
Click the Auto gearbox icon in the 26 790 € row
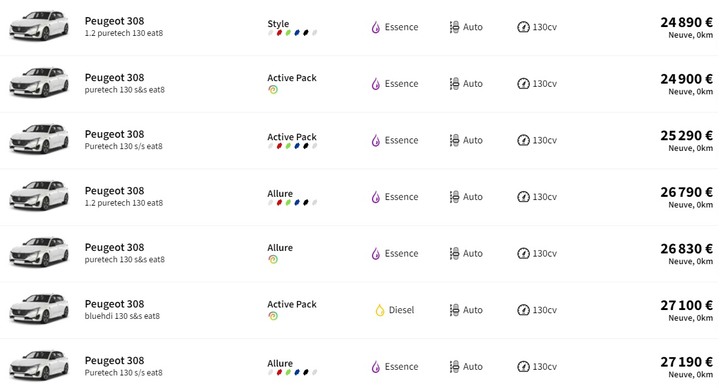pos(454,197)
